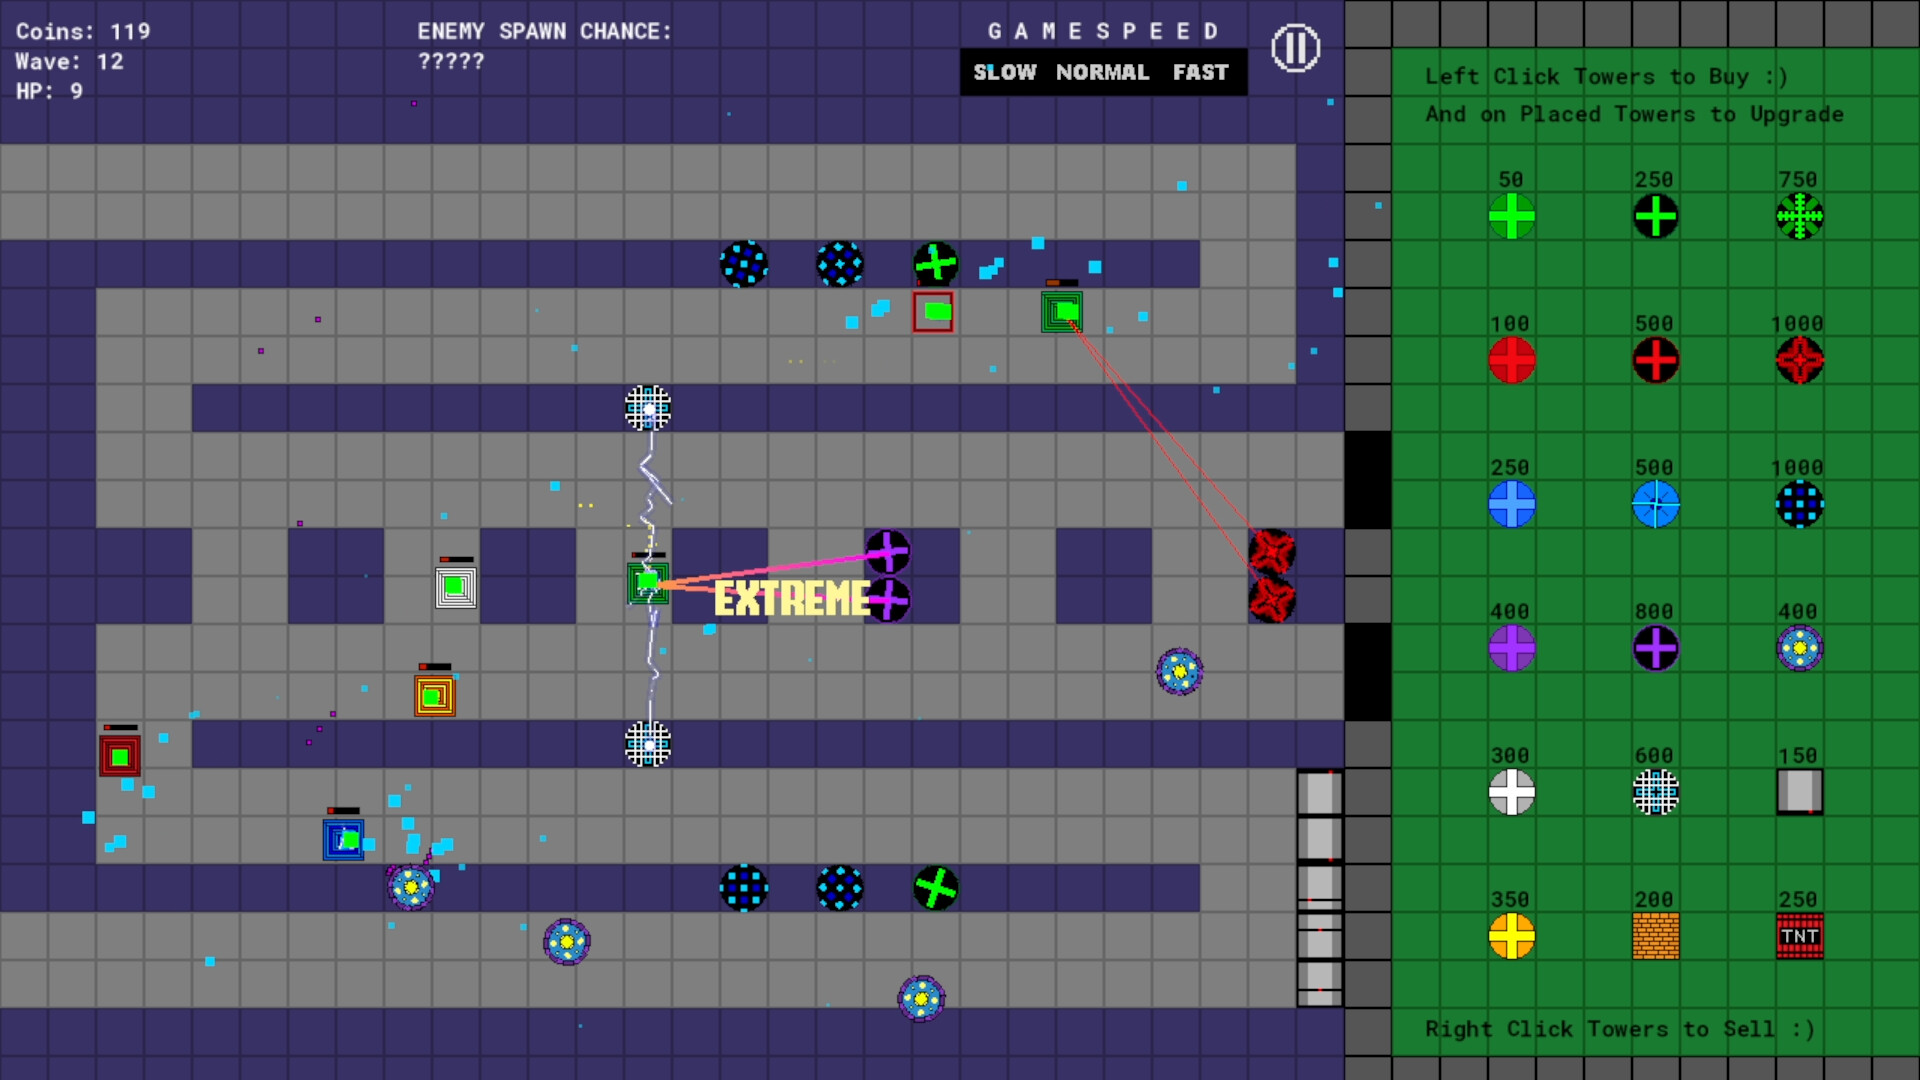Viewport: 1920px width, 1080px height.
Task: Purchase the 200-coin brick wall
Action: click(x=1655, y=936)
